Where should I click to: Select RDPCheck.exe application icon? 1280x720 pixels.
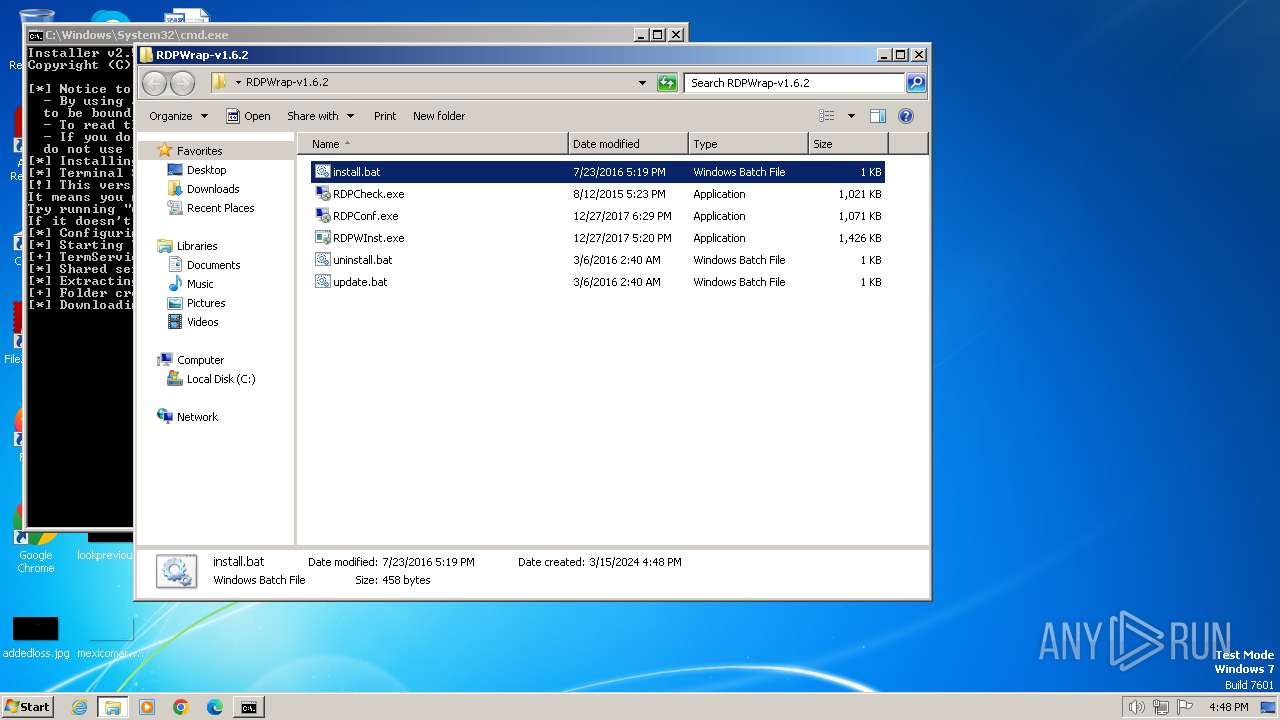(x=323, y=194)
